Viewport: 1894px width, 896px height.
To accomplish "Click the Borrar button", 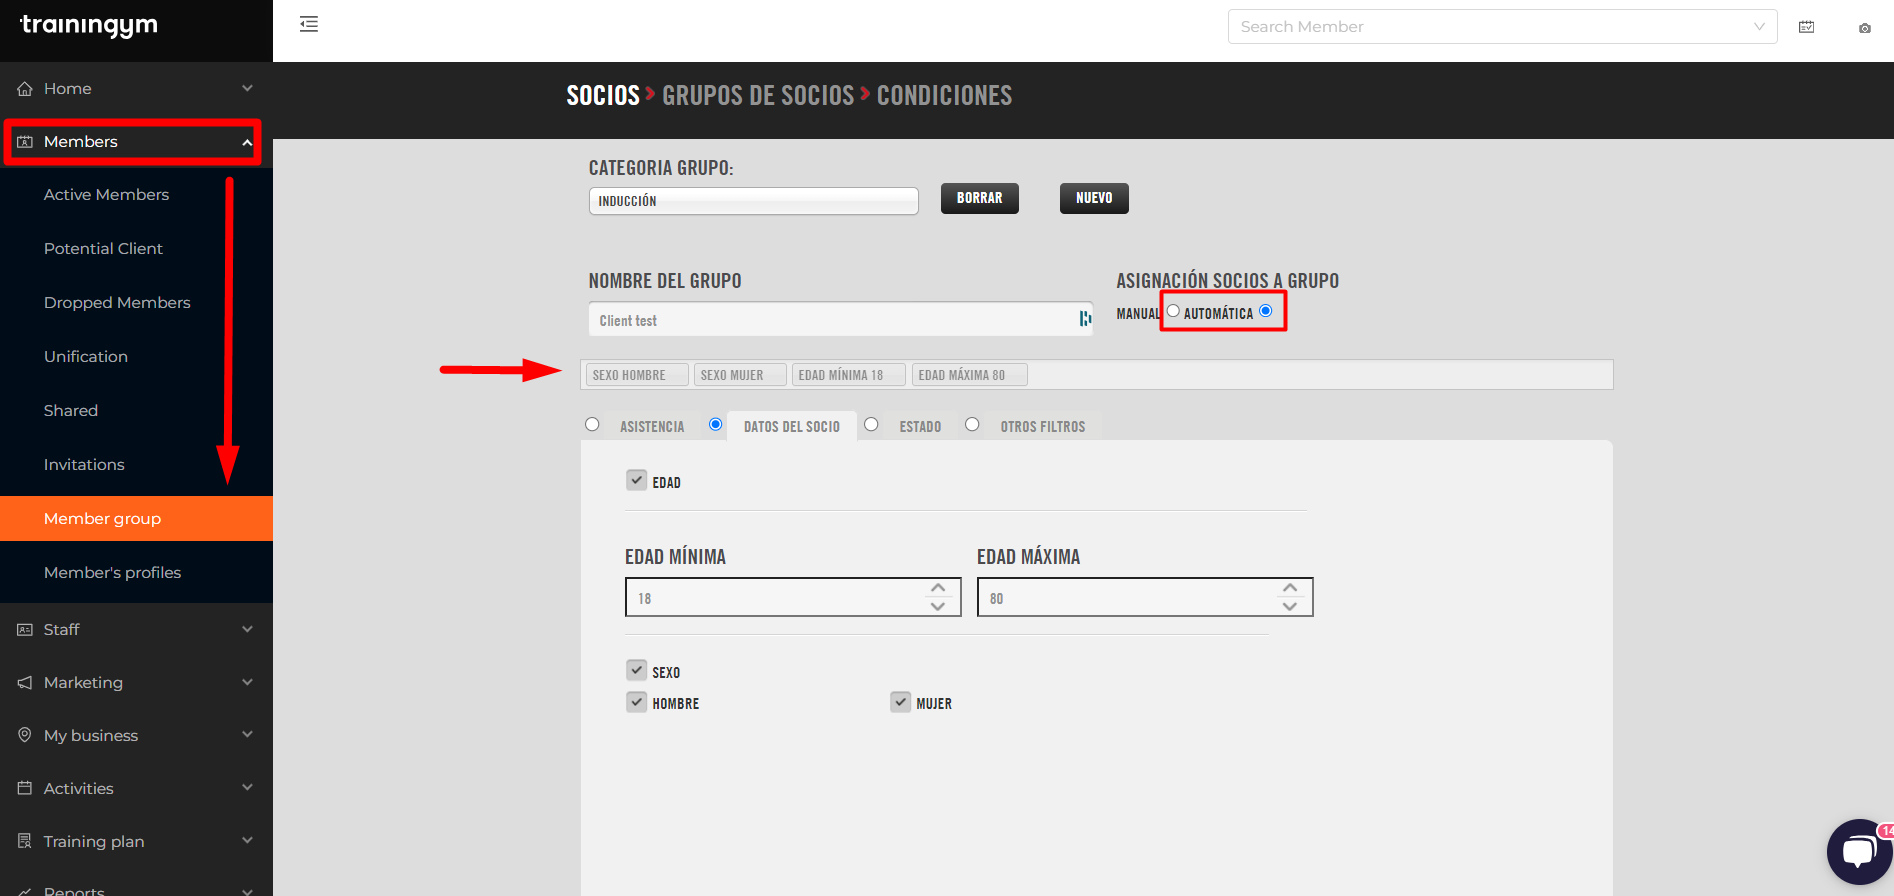I will (979, 198).
